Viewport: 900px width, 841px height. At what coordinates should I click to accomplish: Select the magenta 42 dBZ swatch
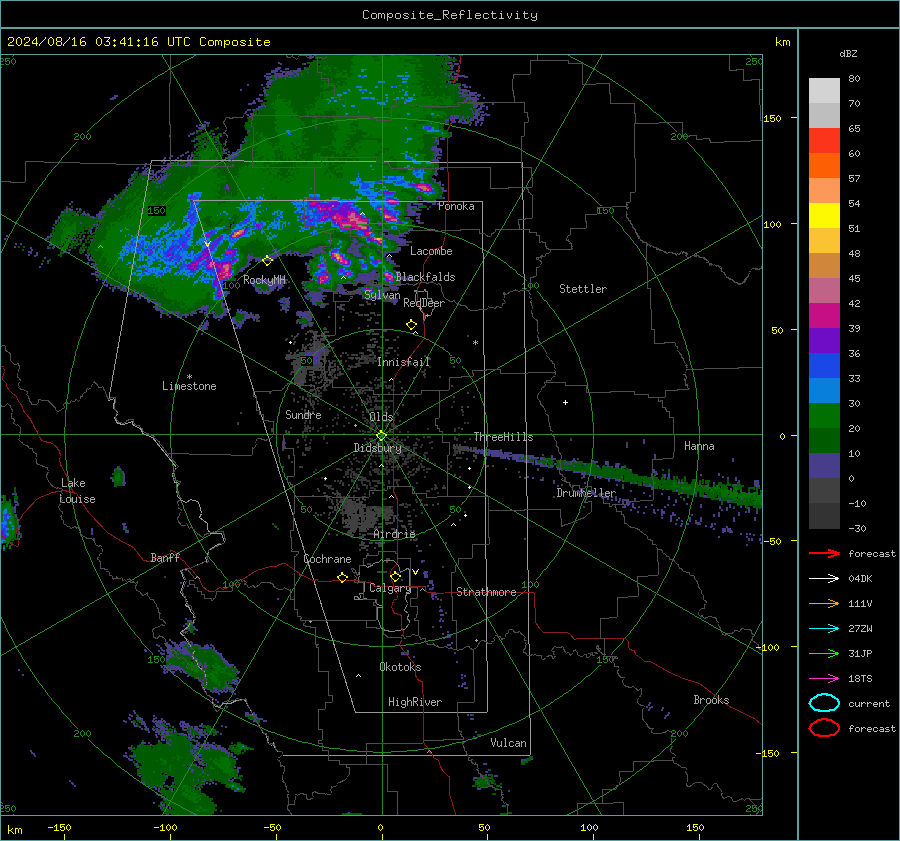pos(824,315)
